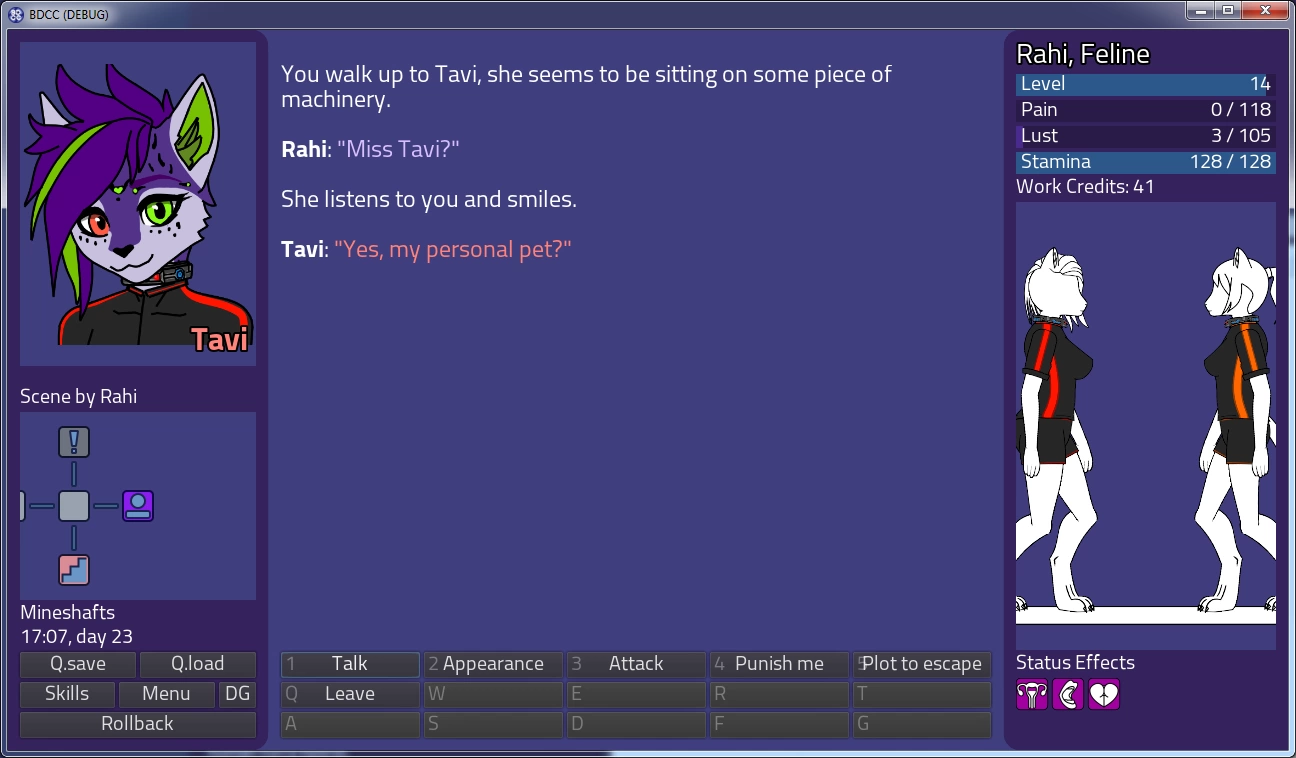
Task: Click the fertility status effect icon
Action: tap(1032, 694)
